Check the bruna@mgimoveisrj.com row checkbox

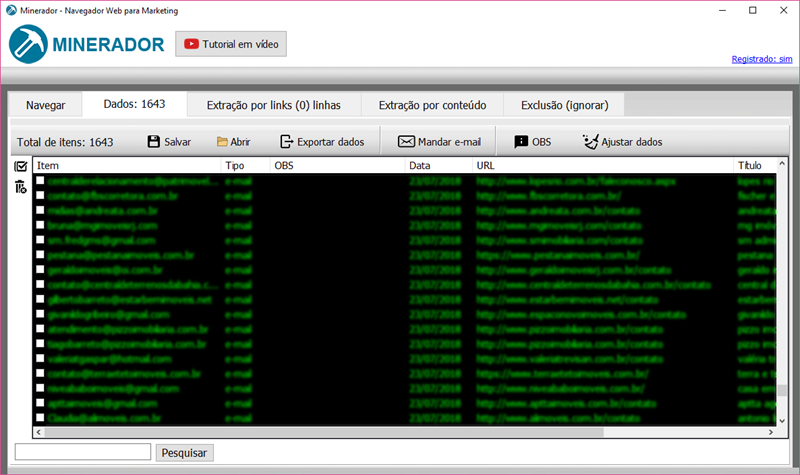point(40,225)
